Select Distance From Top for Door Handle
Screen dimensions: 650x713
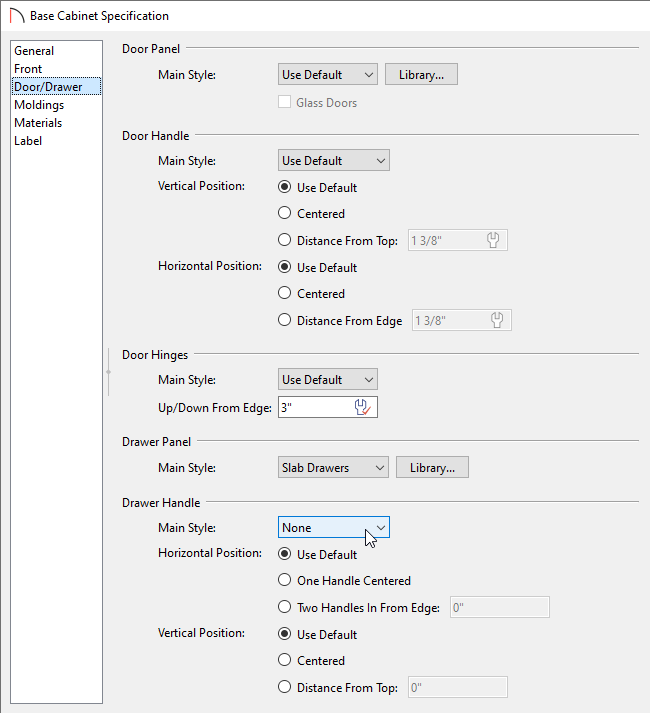click(284, 240)
